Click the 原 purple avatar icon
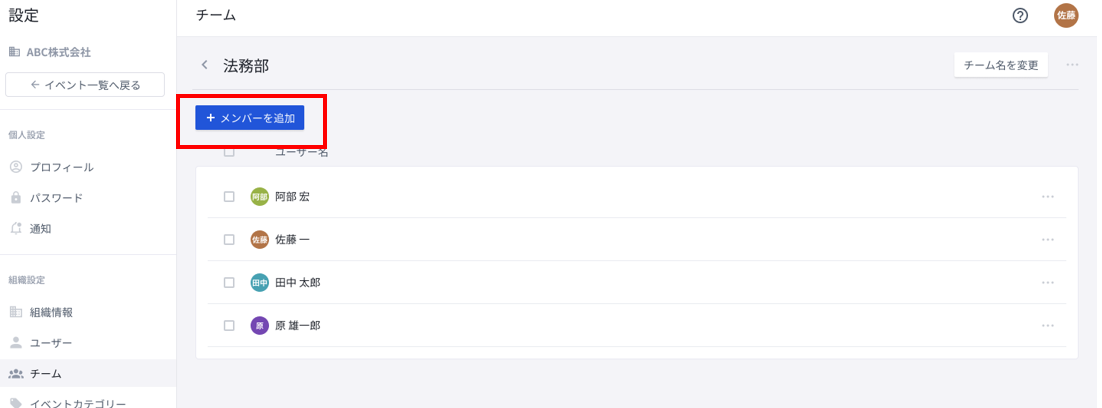1102x408 pixels. pos(260,325)
